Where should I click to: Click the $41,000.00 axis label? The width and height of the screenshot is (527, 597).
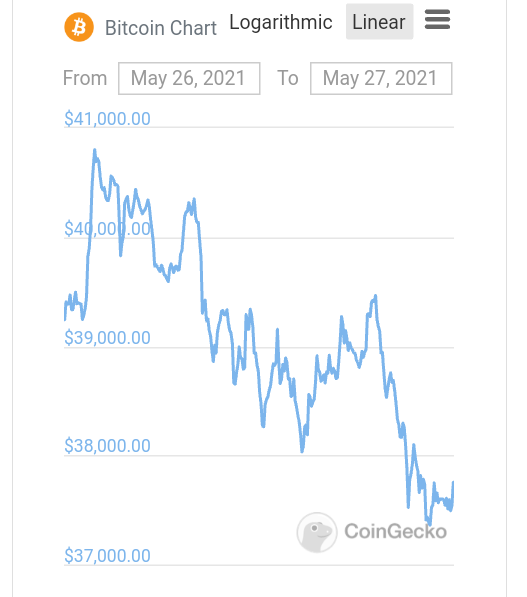pyautogui.click(x=107, y=119)
